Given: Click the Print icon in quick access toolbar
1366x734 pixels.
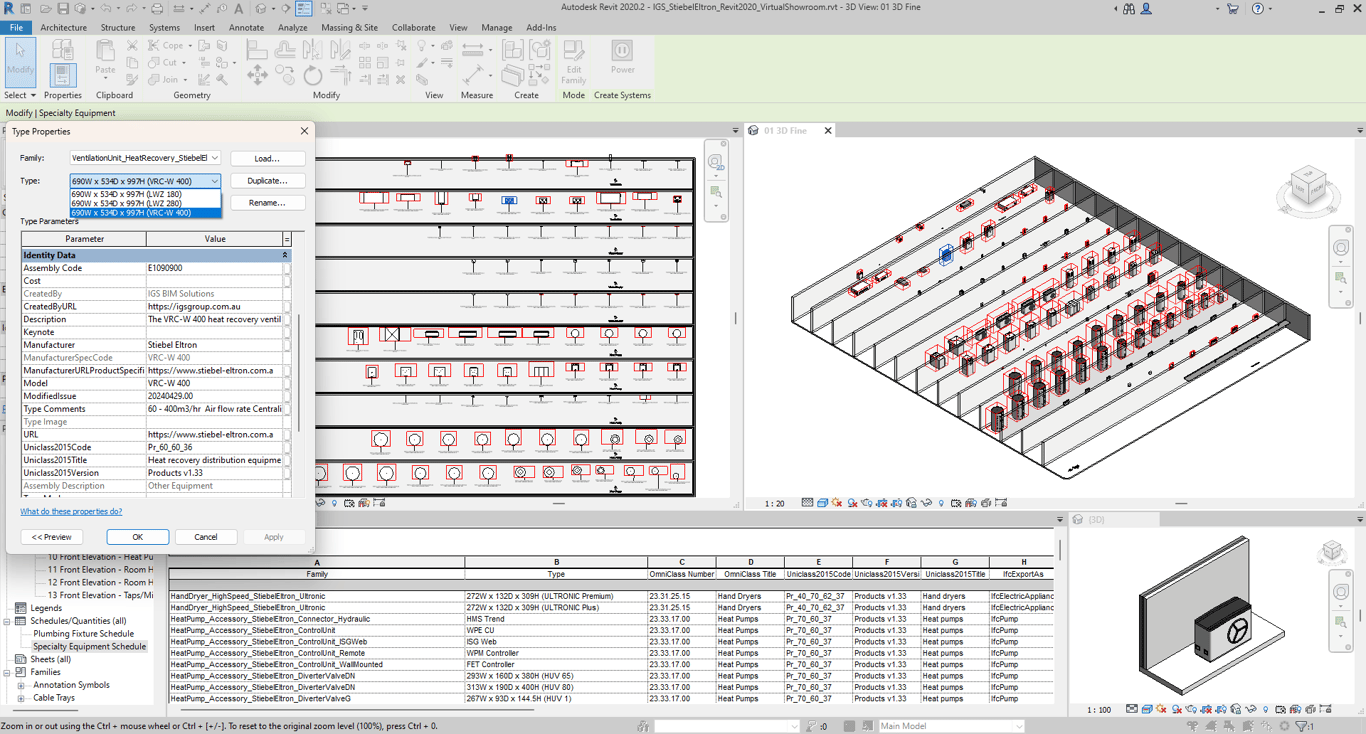Looking at the screenshot, I should 157,9.
